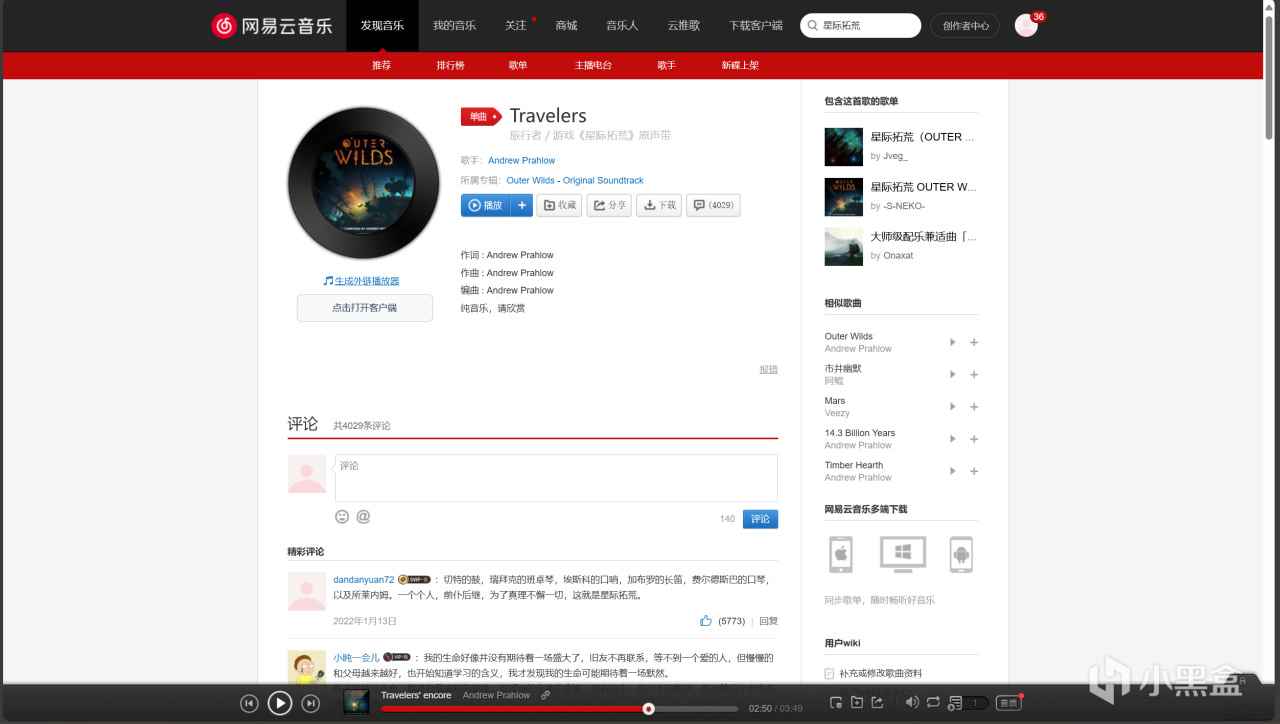Open the 云推歌 top menu item

tap(684, 26)
